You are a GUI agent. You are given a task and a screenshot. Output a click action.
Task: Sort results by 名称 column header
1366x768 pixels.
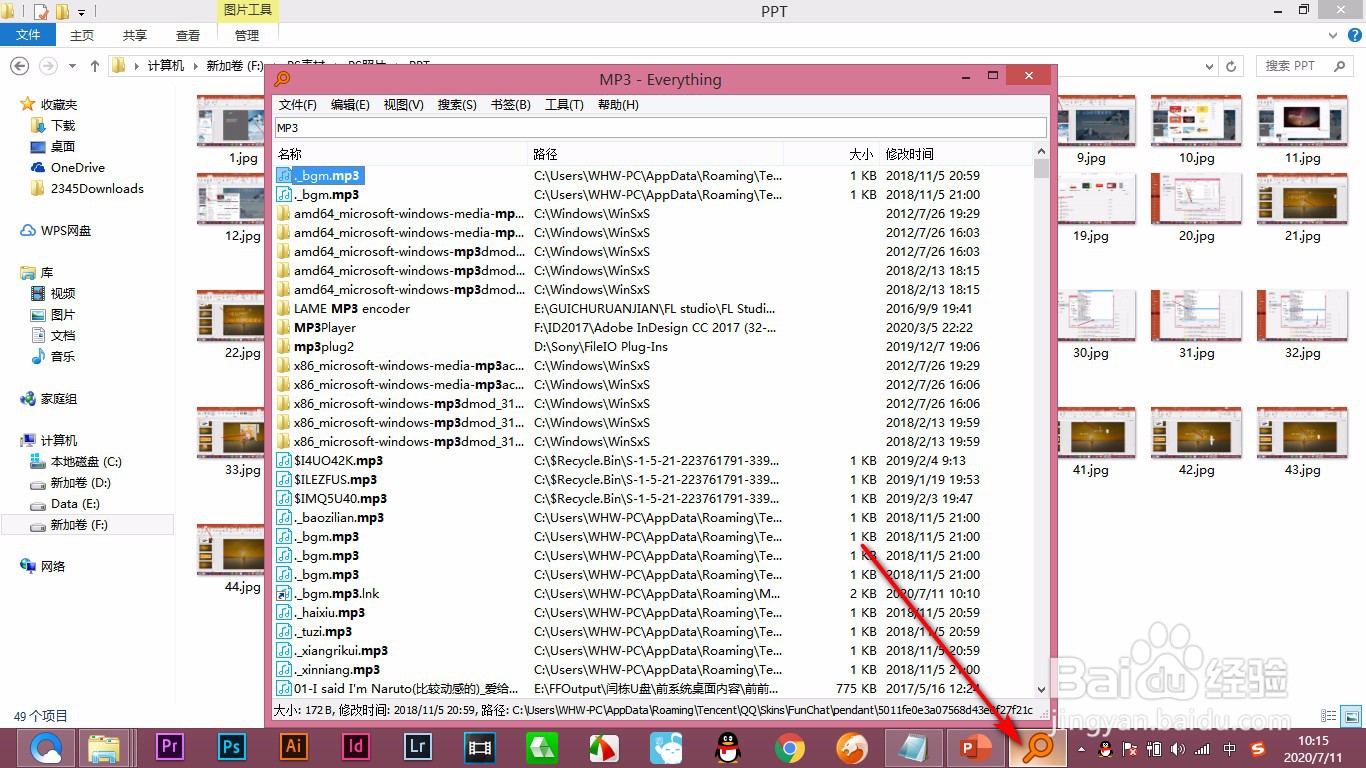pyautogui.click(x=401, y=154)
